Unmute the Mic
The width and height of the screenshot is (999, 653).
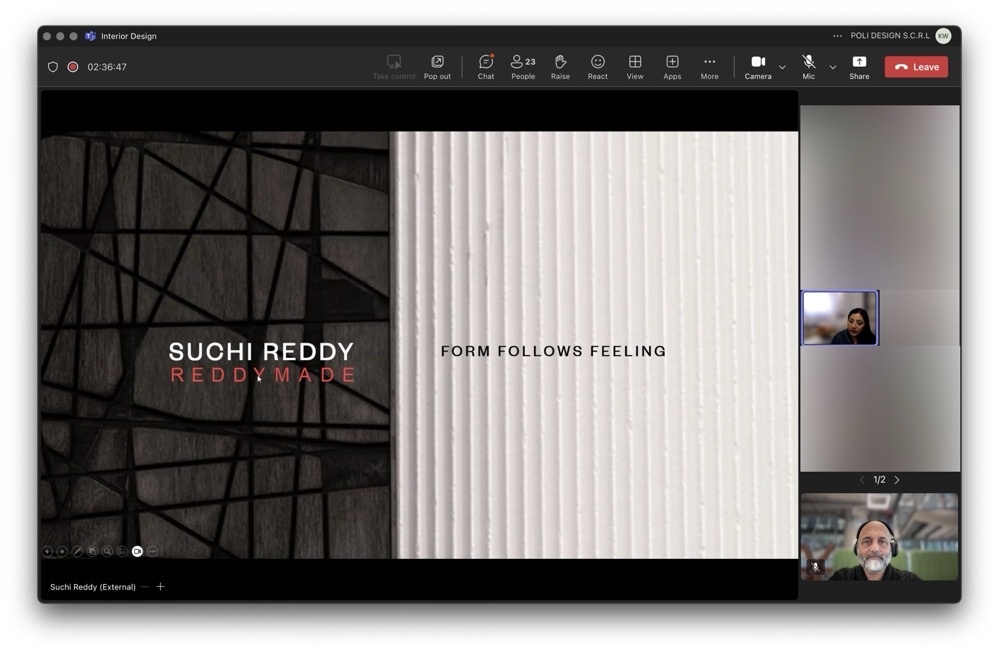[808, 67]
